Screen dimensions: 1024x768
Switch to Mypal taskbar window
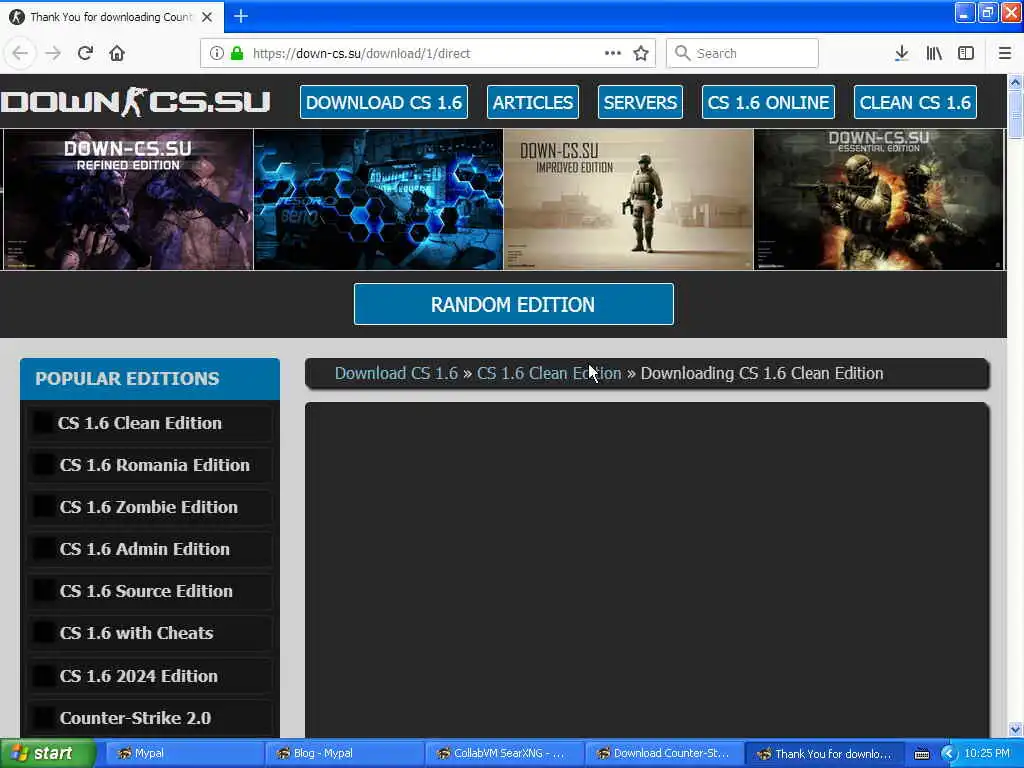pos(183,754)
